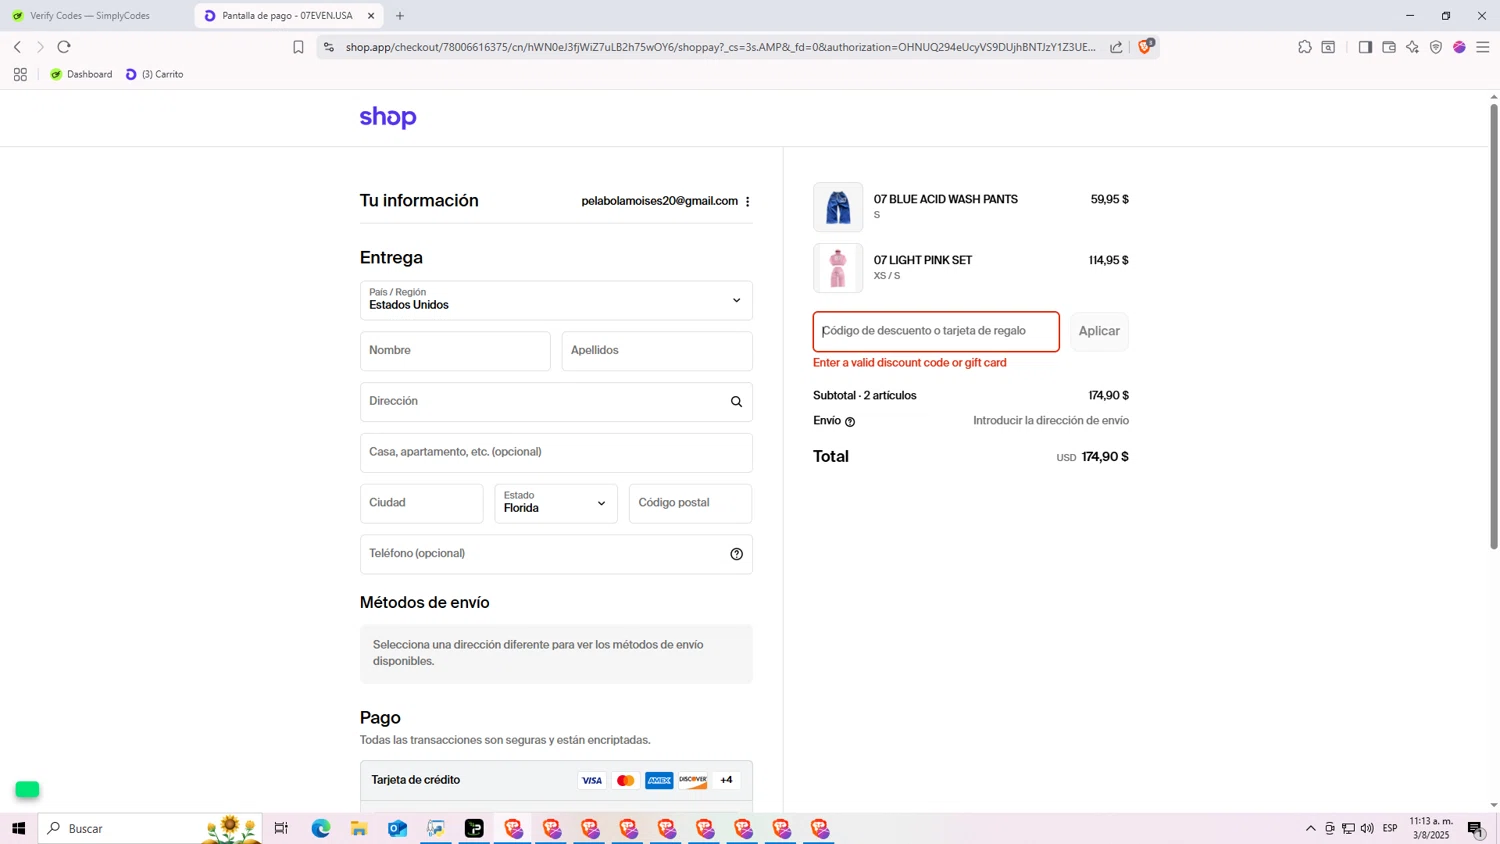Image resolution: width=1500 pixels, height=844 pixels.
Task: Open the (3) Carrito bookmark
Action: (x=154, y=74)
